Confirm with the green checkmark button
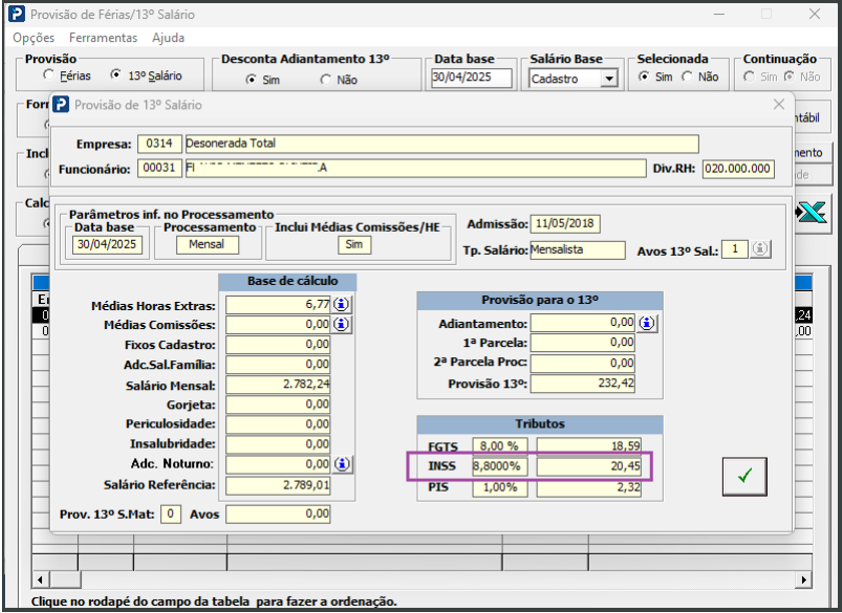The width and height of the screenshot is (842, 613). (x=744, y=476)
